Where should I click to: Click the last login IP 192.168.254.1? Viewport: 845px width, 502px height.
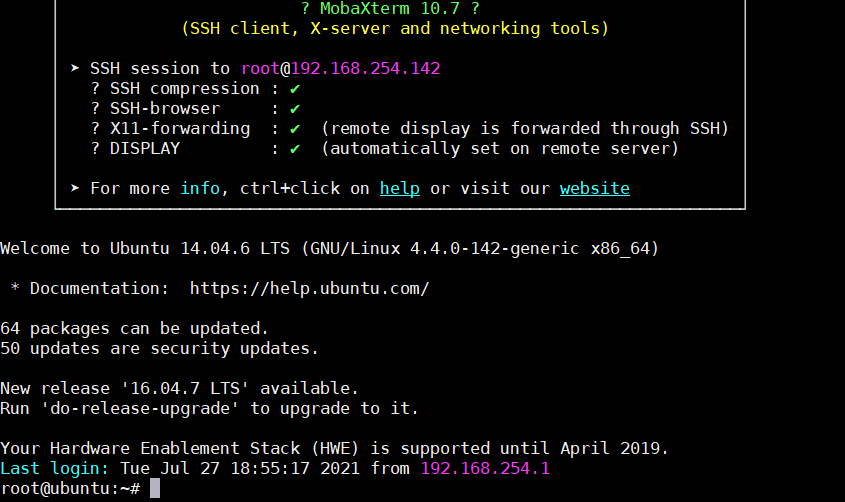click(x=485, y=469)
